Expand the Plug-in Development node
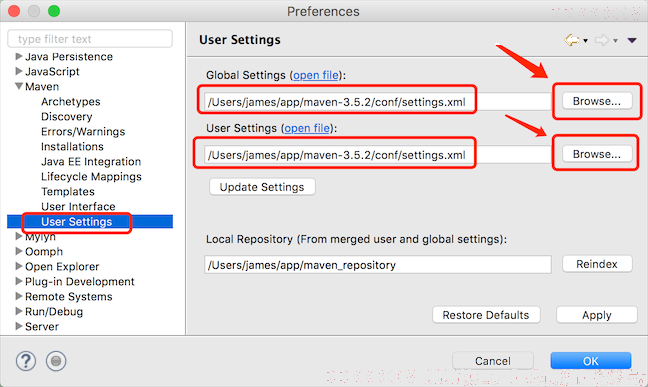This screenshot has width=648, height=387. [x=19, y=281]
